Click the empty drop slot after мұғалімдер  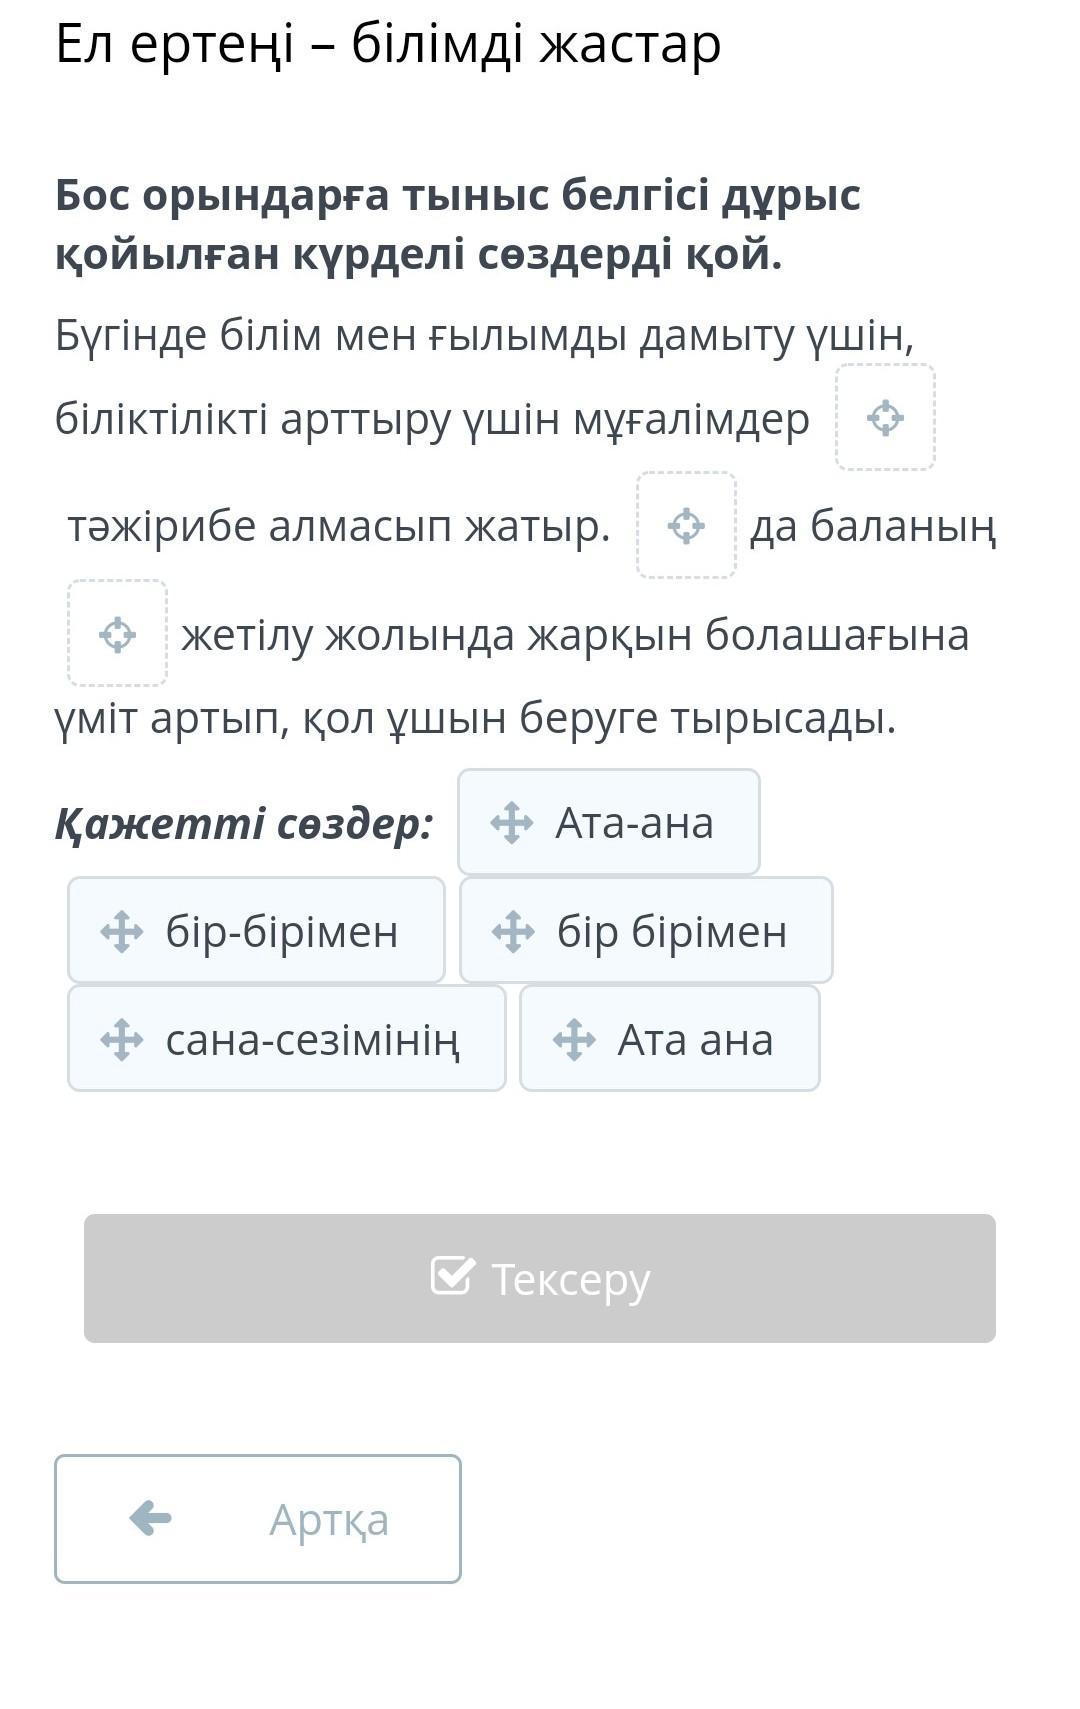tap(885, 417)
